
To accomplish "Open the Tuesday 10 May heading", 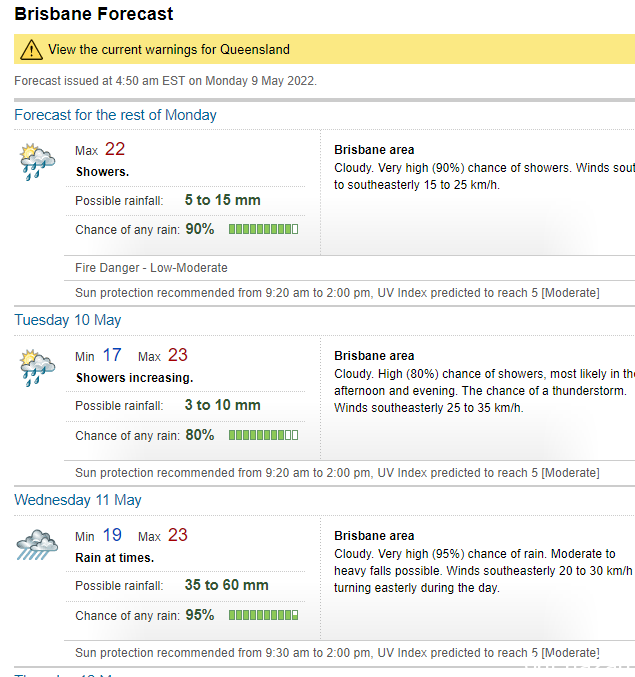I will [x=68, y=320].
